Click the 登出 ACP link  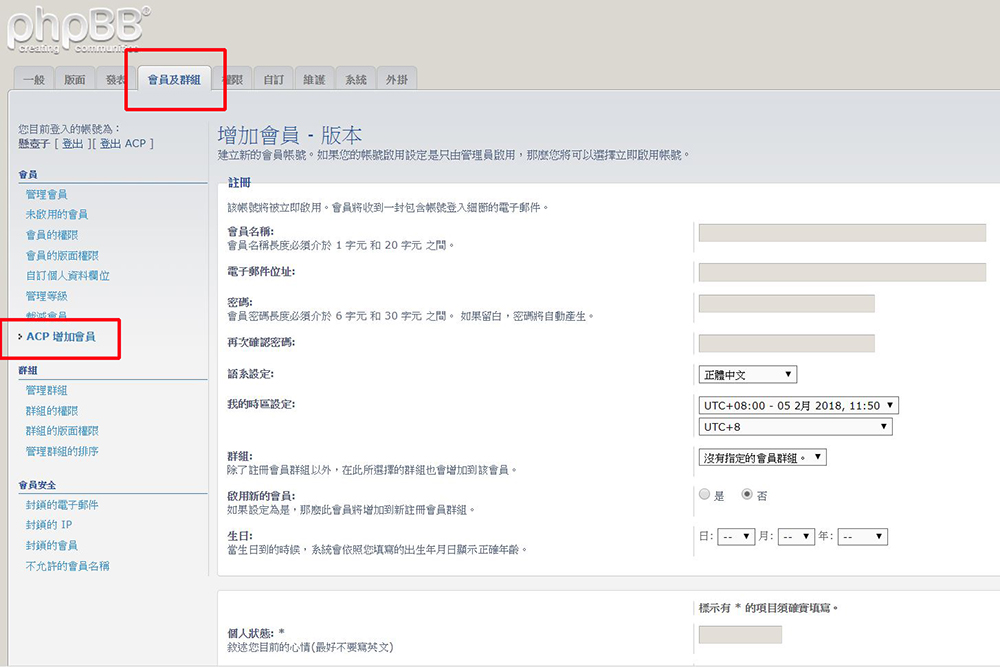123,143
